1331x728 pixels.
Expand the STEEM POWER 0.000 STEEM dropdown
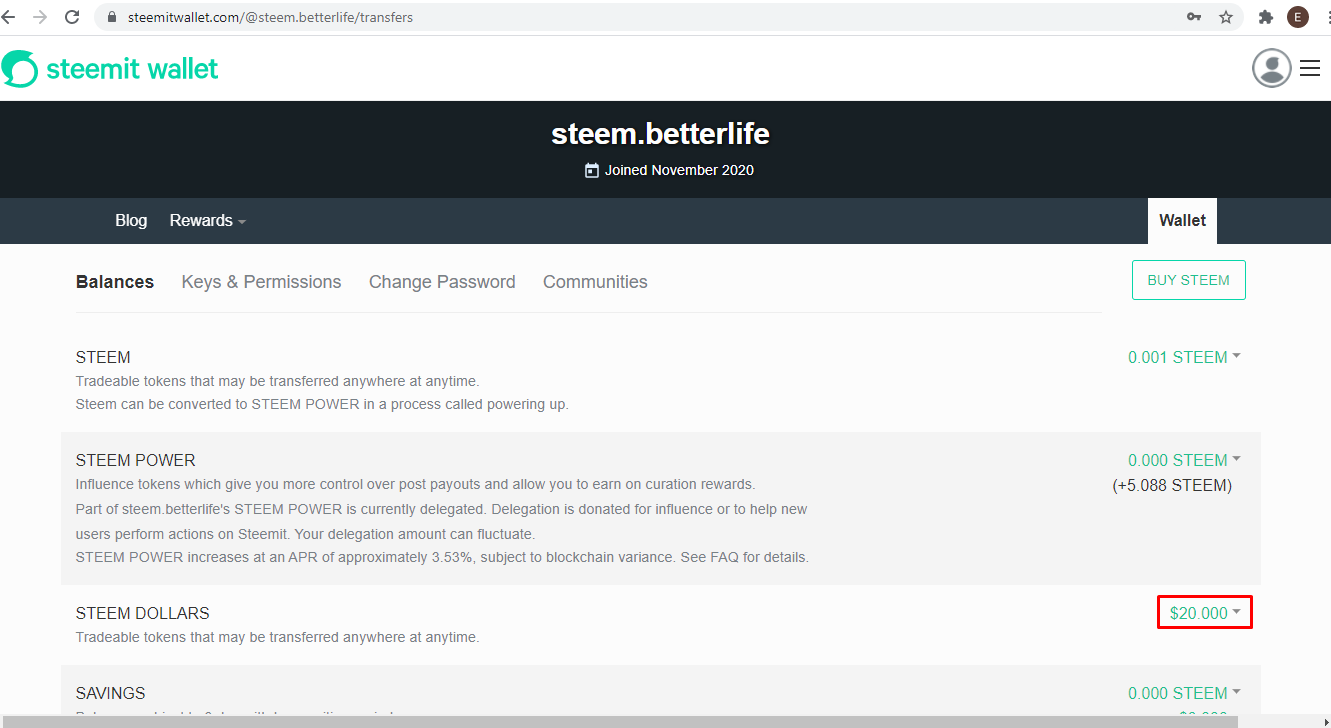coord(1184,460)
